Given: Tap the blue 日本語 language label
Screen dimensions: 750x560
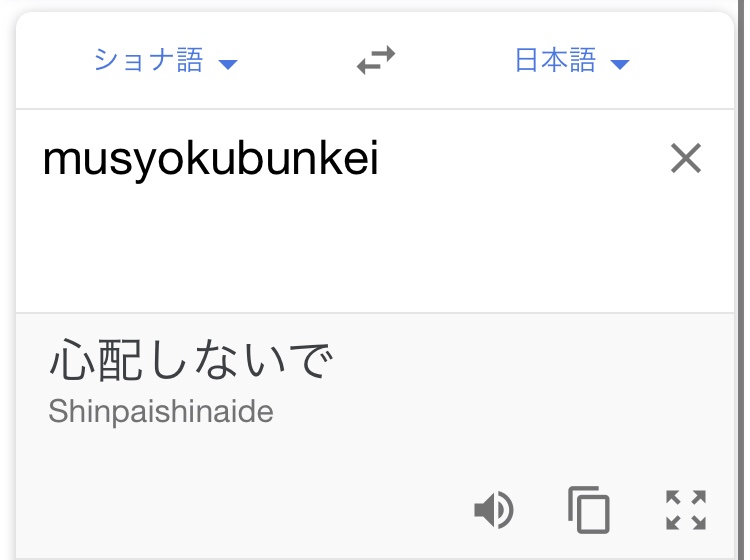Looking at the screenshot, I should 555,60.
